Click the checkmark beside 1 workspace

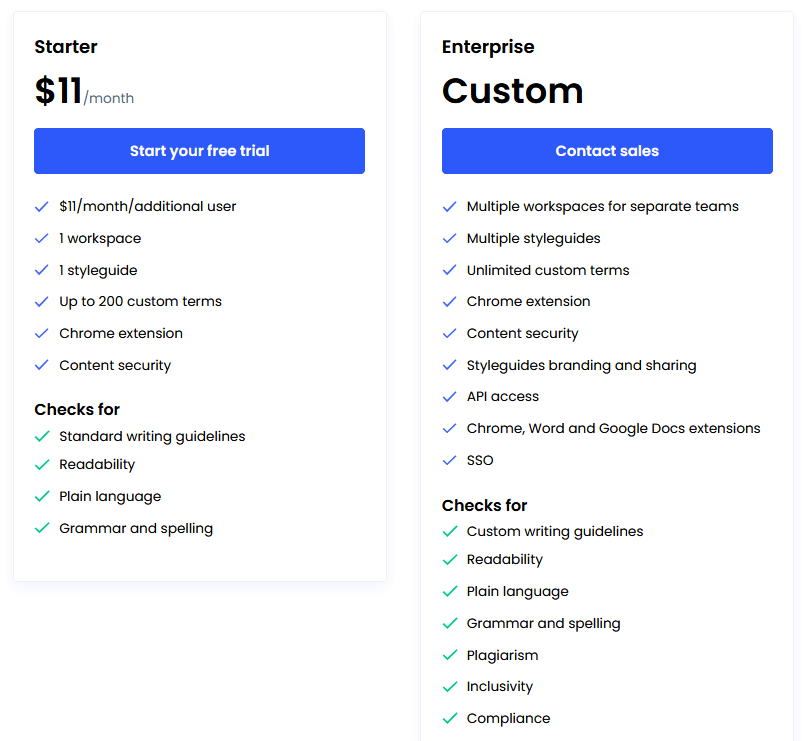click(x=42, y=239)
